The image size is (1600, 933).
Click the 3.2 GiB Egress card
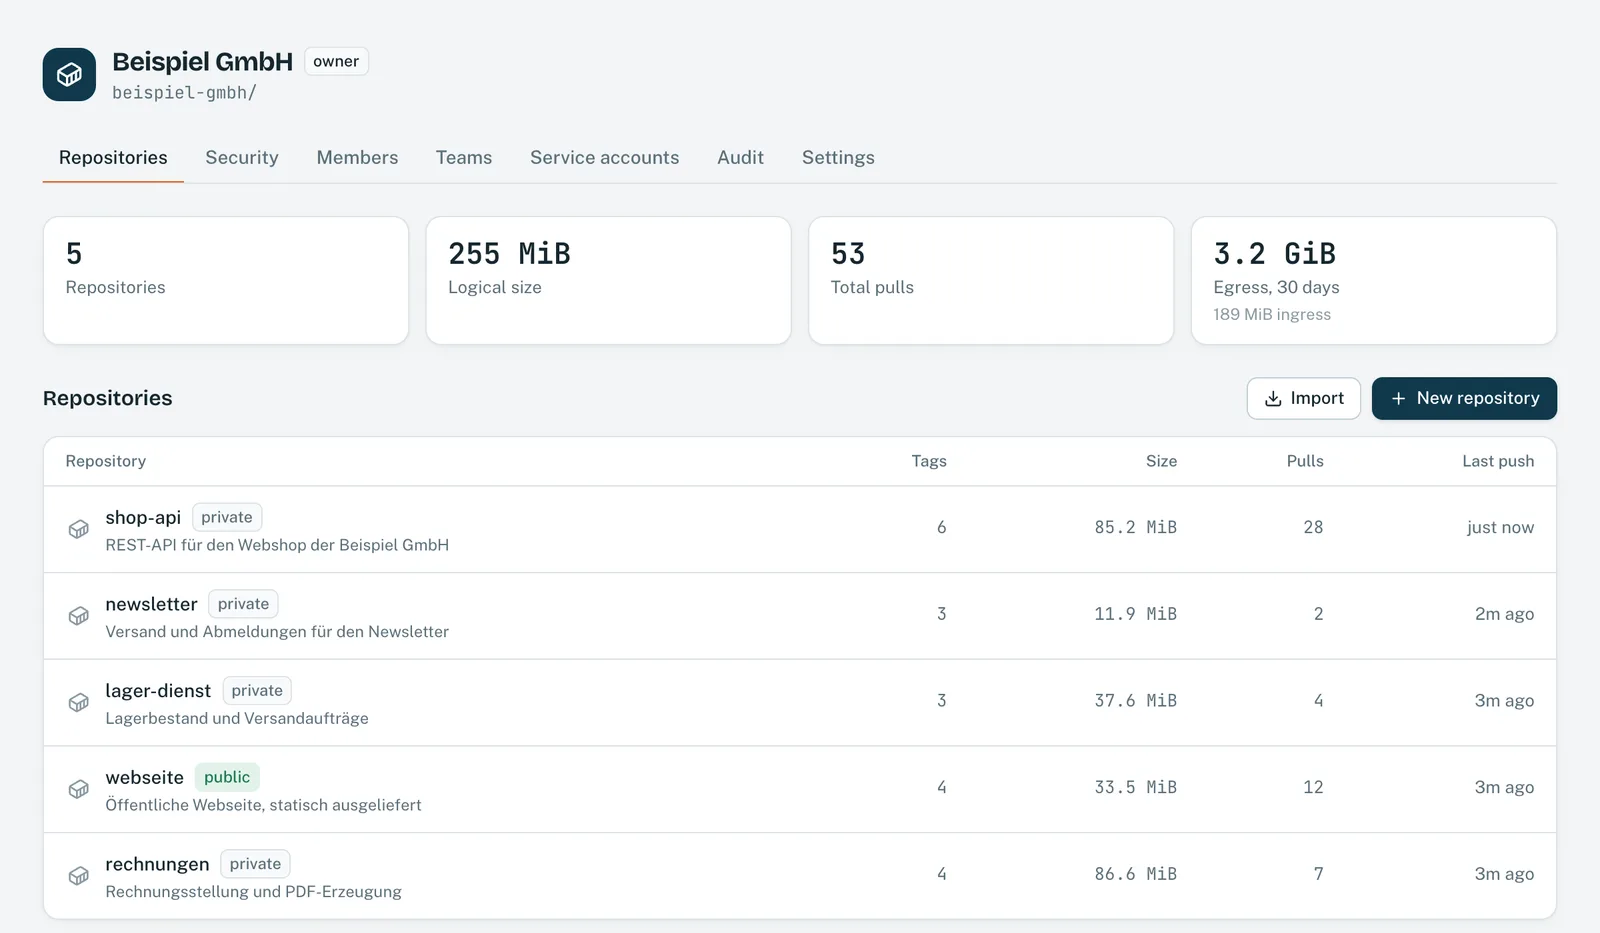pos(1374,281)
